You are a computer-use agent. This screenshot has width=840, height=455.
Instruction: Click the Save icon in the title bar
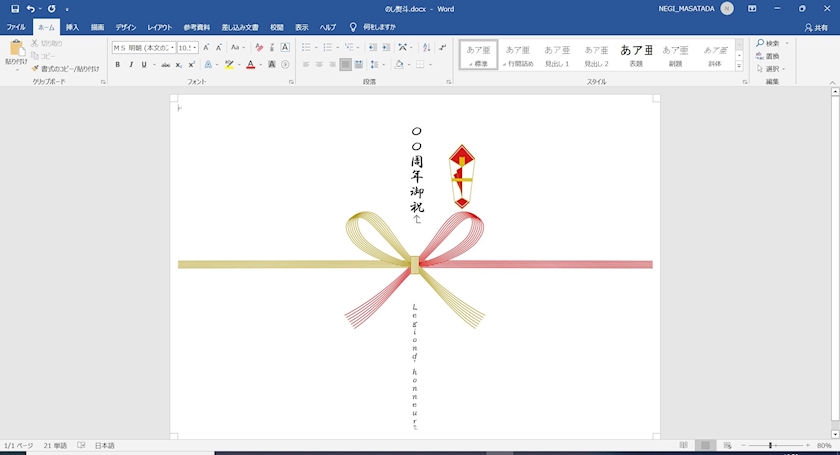(14, 8)
